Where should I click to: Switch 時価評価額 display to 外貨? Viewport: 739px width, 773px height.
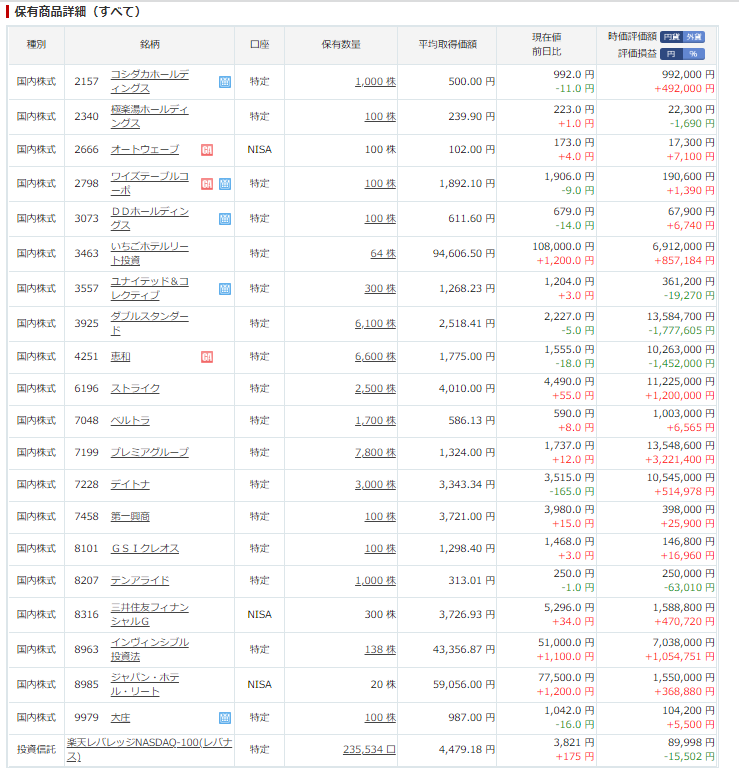[x=694, y=37]
